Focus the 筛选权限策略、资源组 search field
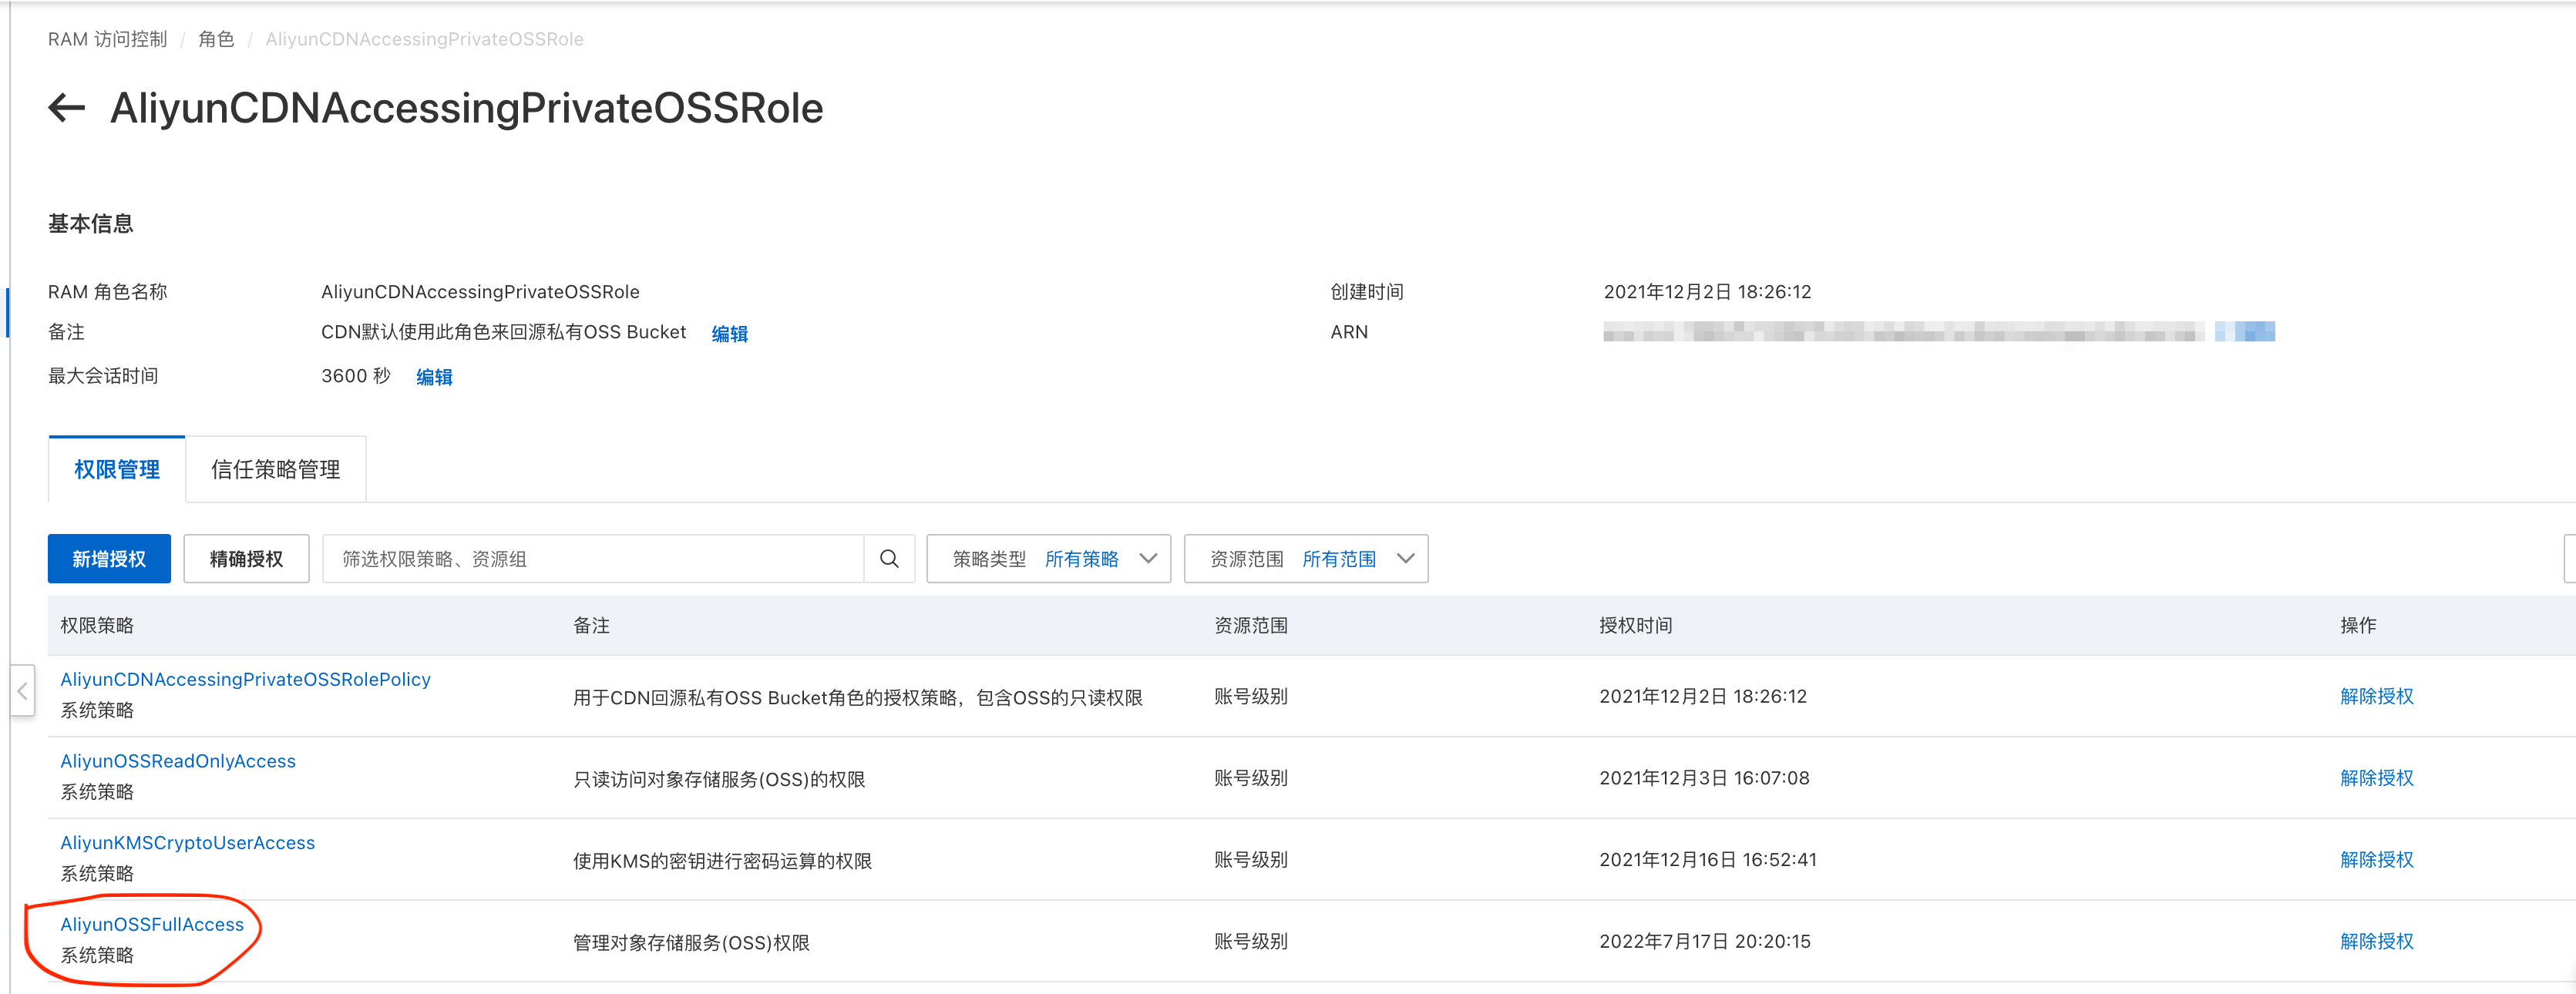The width and height of the screenshot is (2576, 994). (x=593, y=559)
